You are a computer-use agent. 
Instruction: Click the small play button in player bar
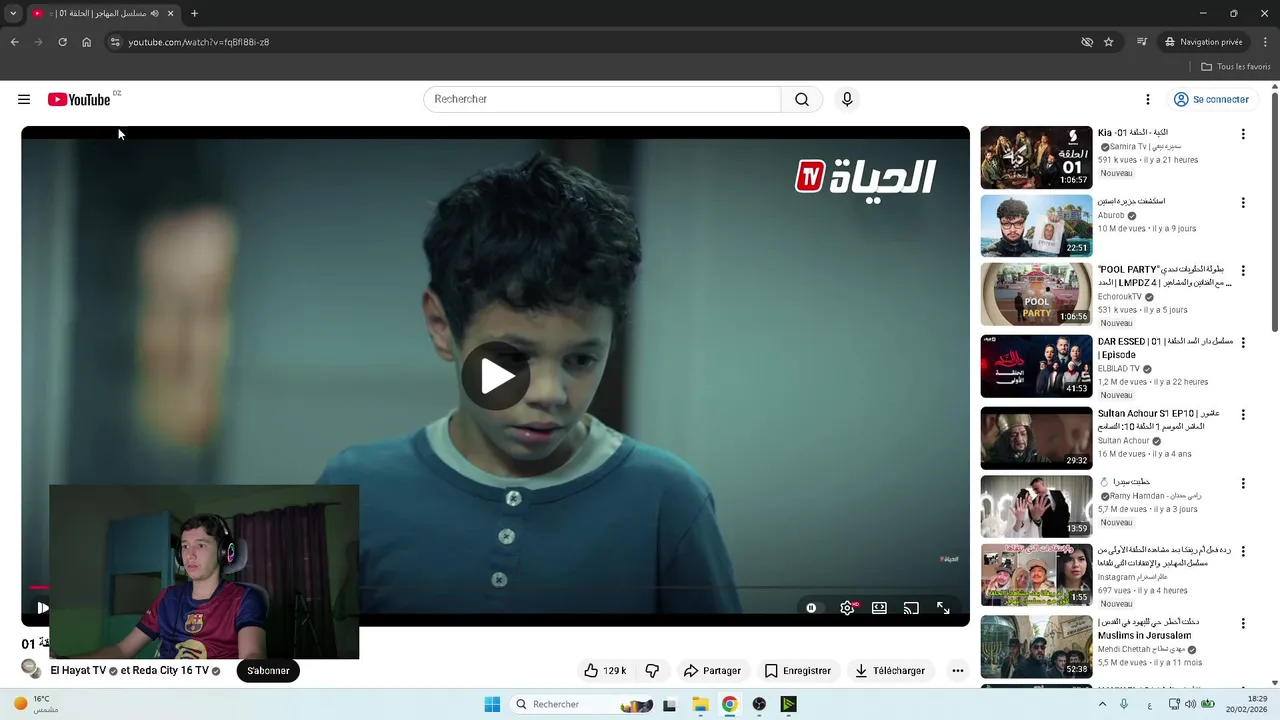click(x=42, y=607)
